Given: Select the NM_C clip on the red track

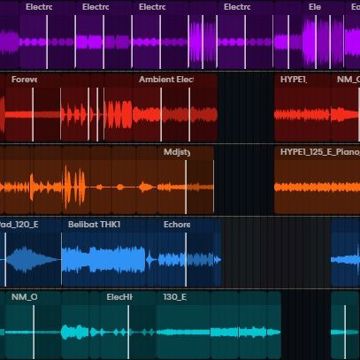Looking at the screenshot, I should pos(345,108).
